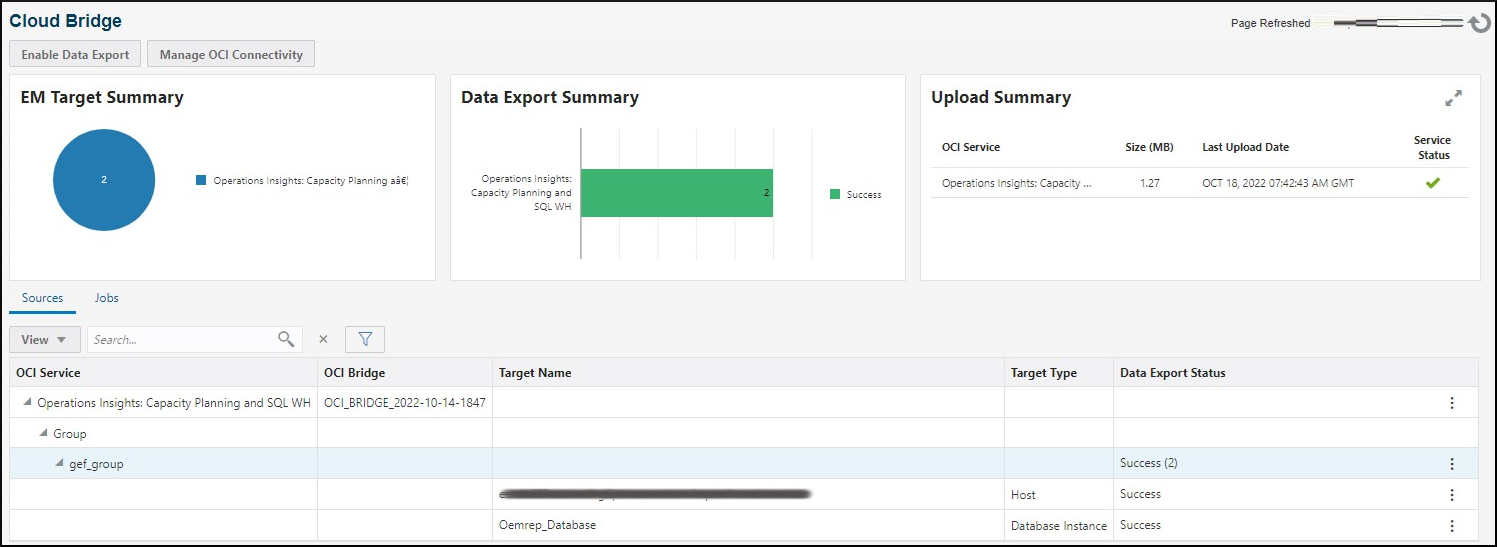1497x547 pixels.
Task: Open actions menu for Operations Insights row
Action: click(x=1452, y=403)
